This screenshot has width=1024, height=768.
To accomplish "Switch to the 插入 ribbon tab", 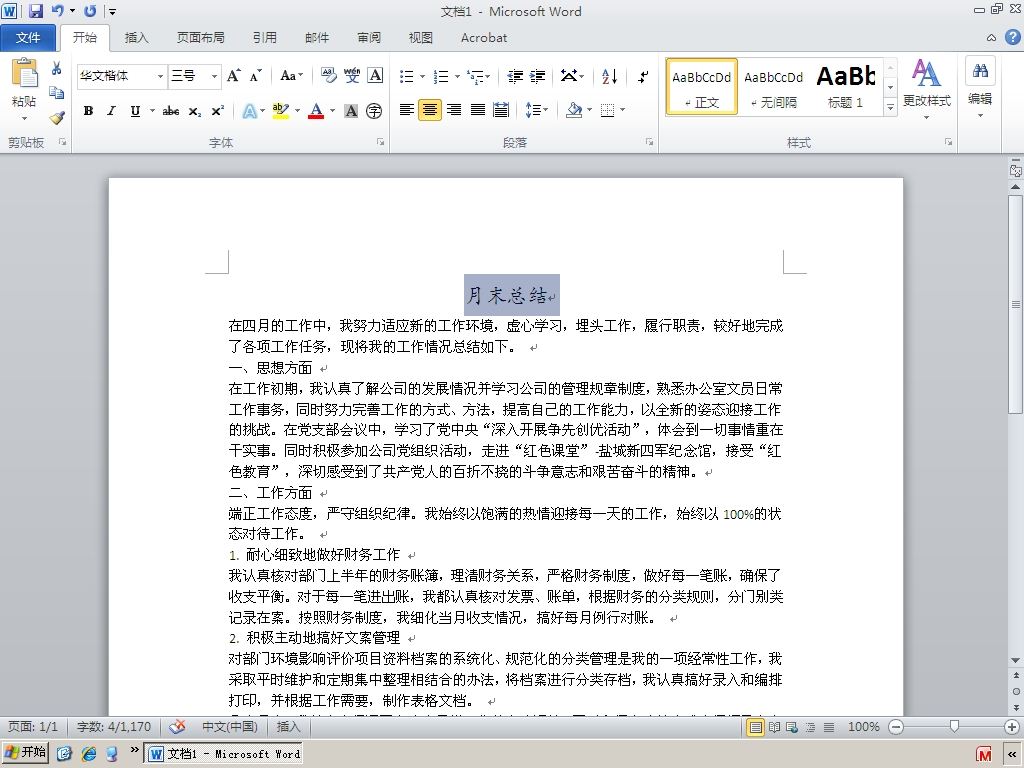I will point(136,37).
